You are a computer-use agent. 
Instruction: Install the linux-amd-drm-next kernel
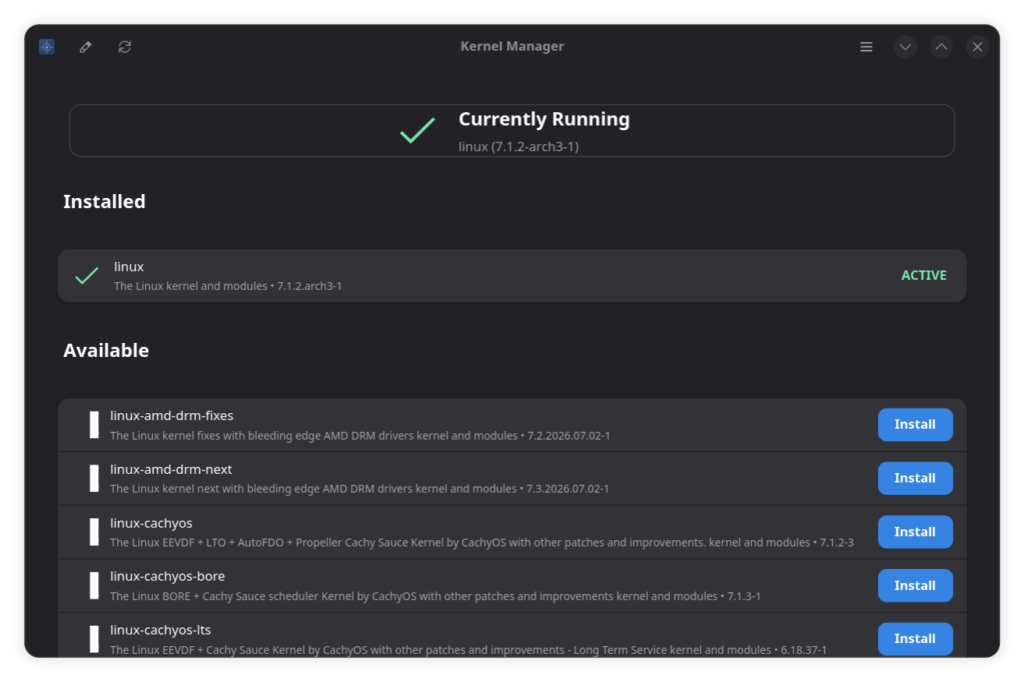(915, 478)
